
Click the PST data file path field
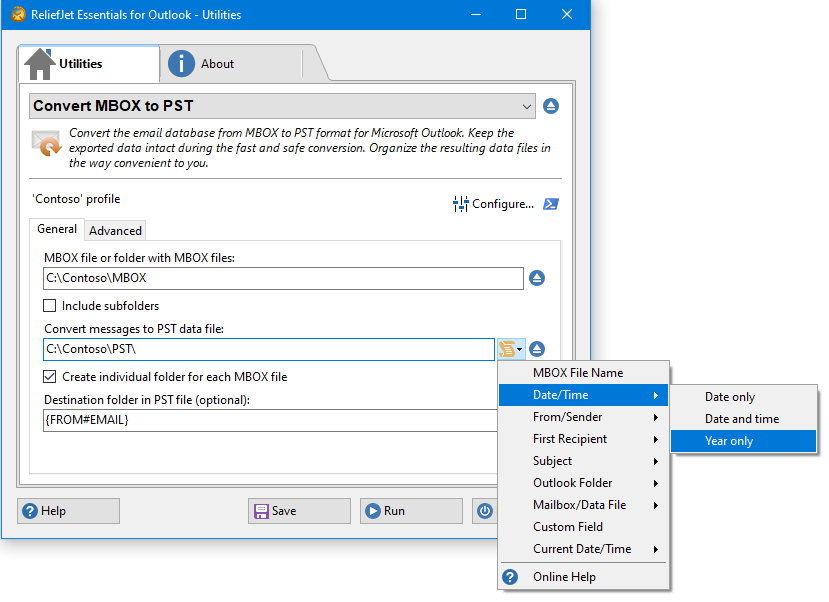[269, 349]
